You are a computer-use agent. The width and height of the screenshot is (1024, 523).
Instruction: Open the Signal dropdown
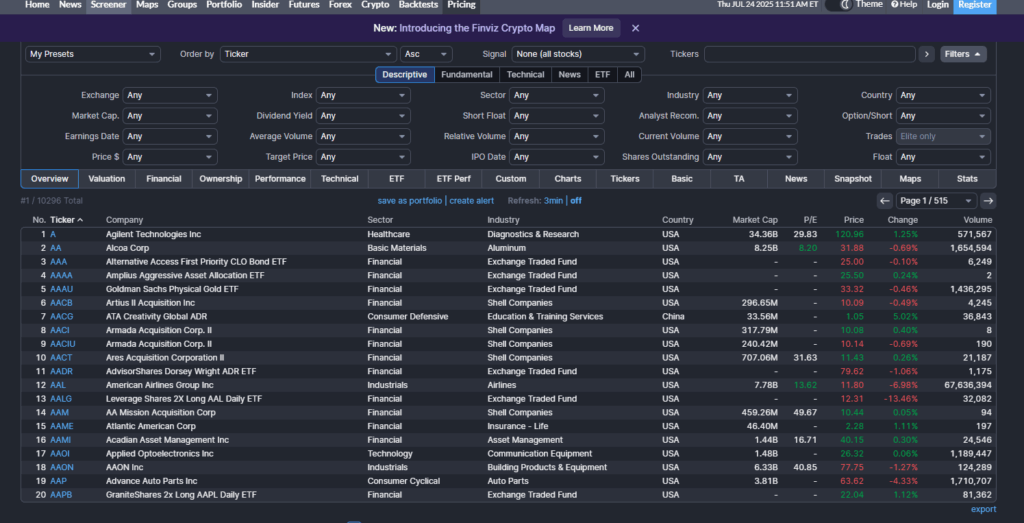(578, 54)
